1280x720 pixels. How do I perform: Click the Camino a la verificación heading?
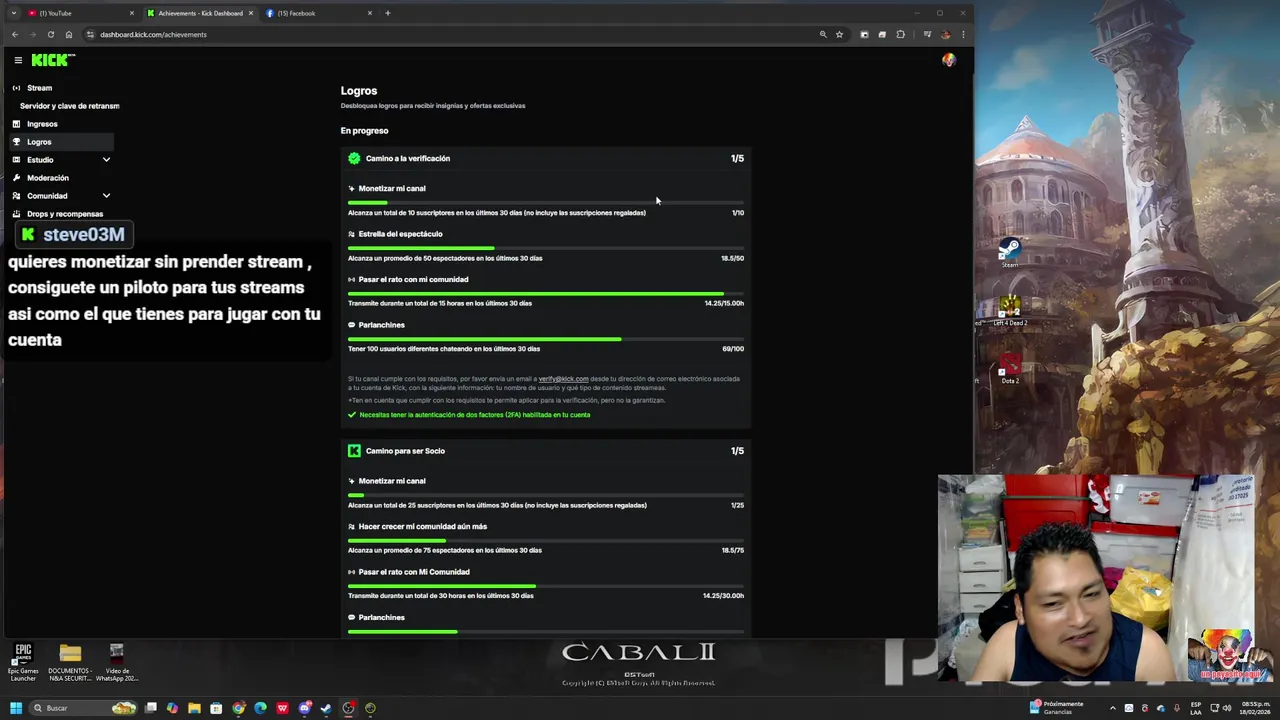[x=408, y=158]
